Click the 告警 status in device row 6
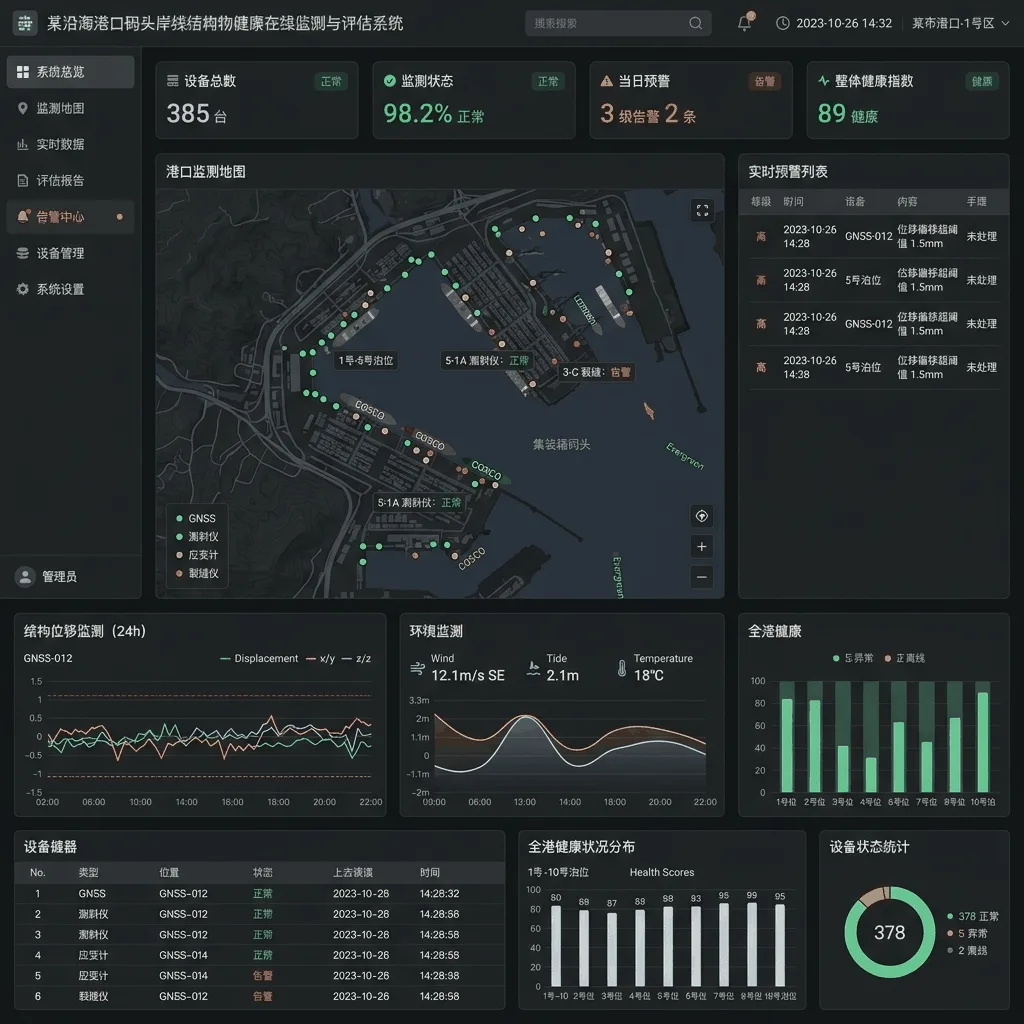The height and width of the screenshot is (1024, 1024). [x=263, y=997]
